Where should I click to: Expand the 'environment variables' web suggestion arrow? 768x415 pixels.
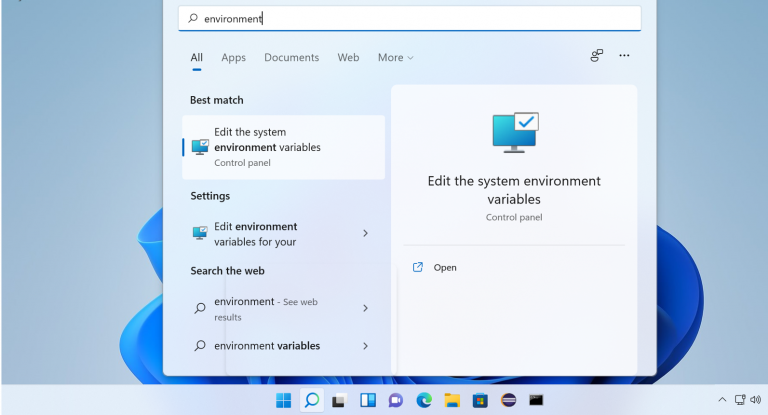[x=365, y=346]
